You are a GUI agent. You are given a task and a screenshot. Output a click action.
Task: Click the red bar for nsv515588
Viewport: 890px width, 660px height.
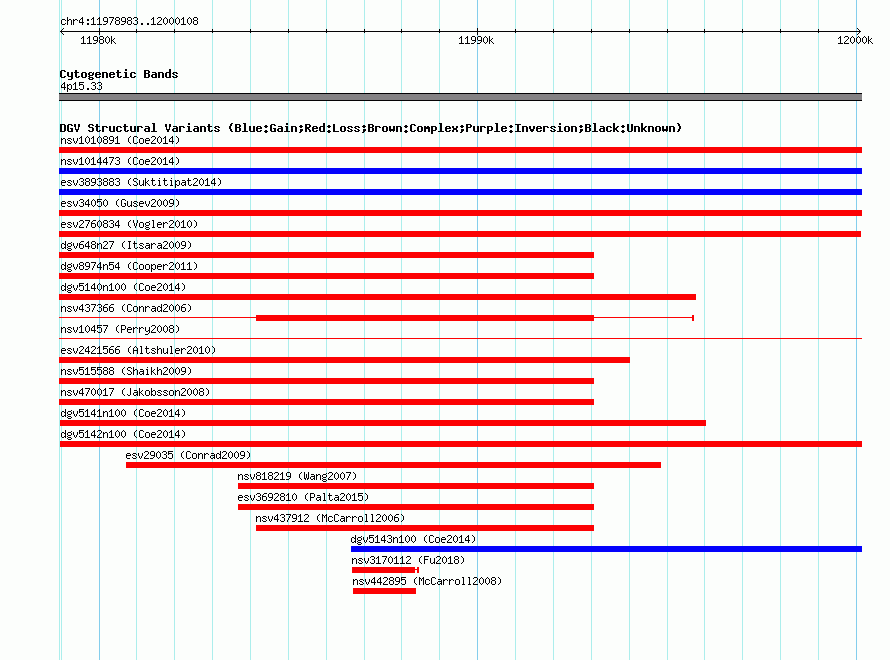[326, 381]
